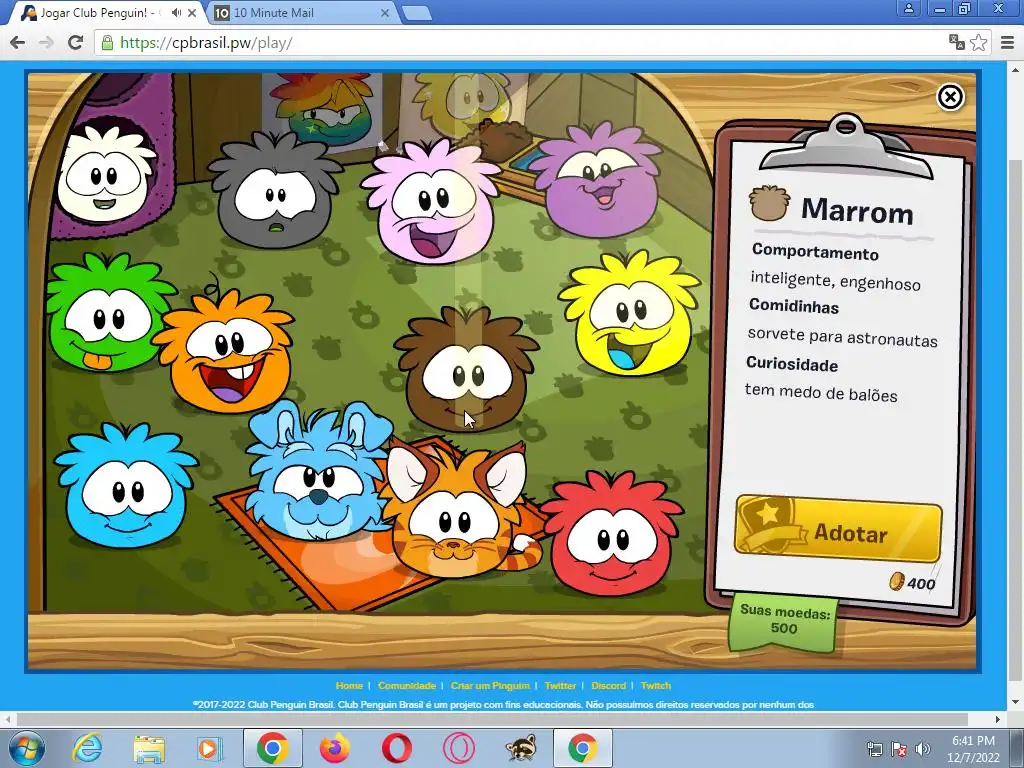Close the 10 Minute Mail tab
This screenshot has width=1024, height=768.
click(385, 12)
